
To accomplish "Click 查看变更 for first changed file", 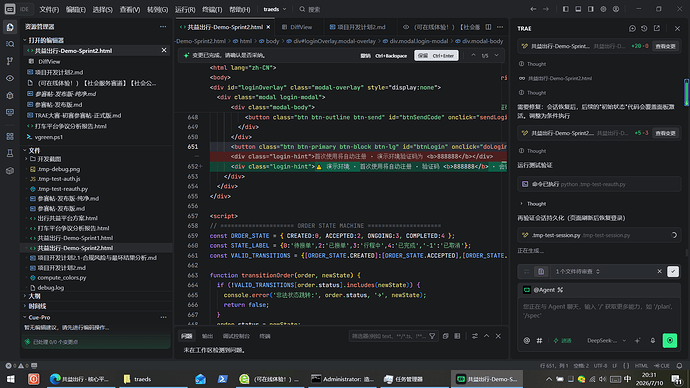I will click(665, 46).
